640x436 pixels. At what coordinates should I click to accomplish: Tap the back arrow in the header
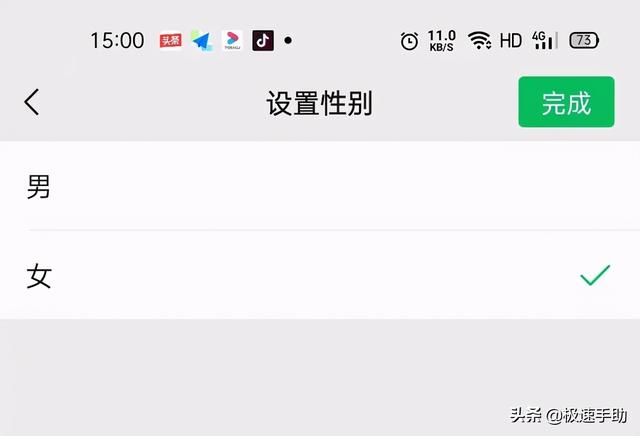click(x=32, y=102)
